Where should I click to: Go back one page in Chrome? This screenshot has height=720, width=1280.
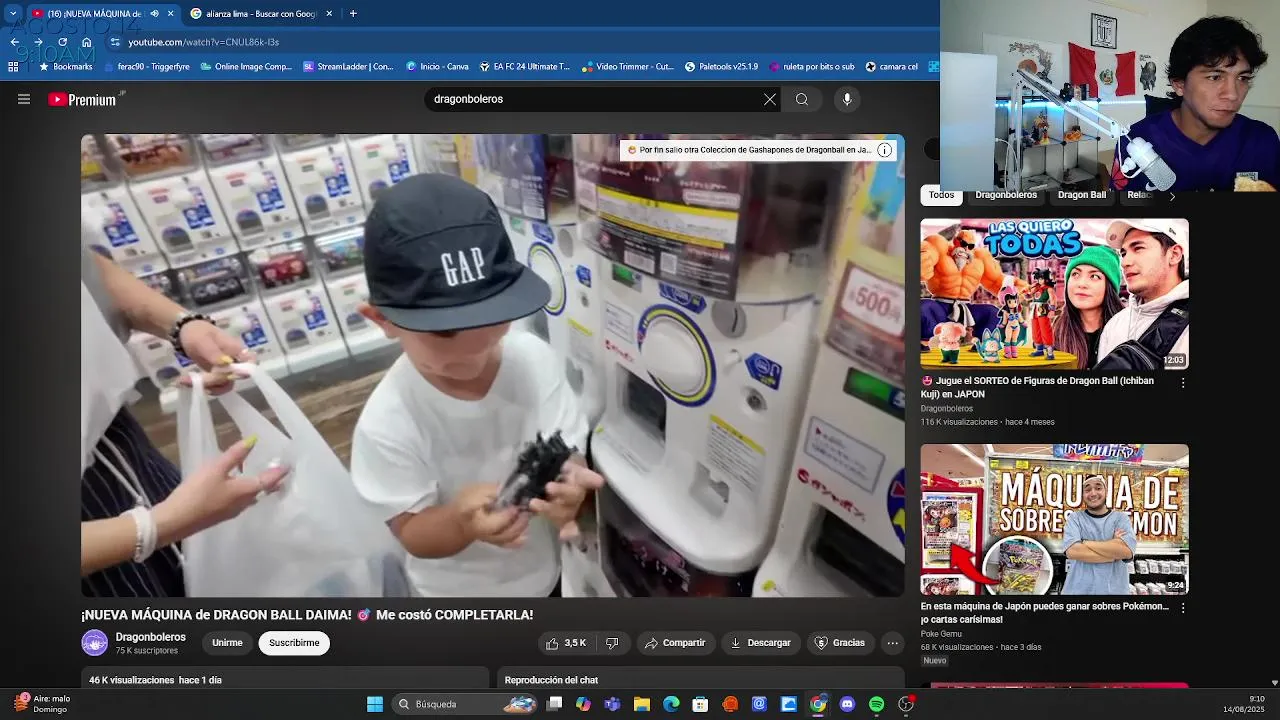tap(14, 42)
